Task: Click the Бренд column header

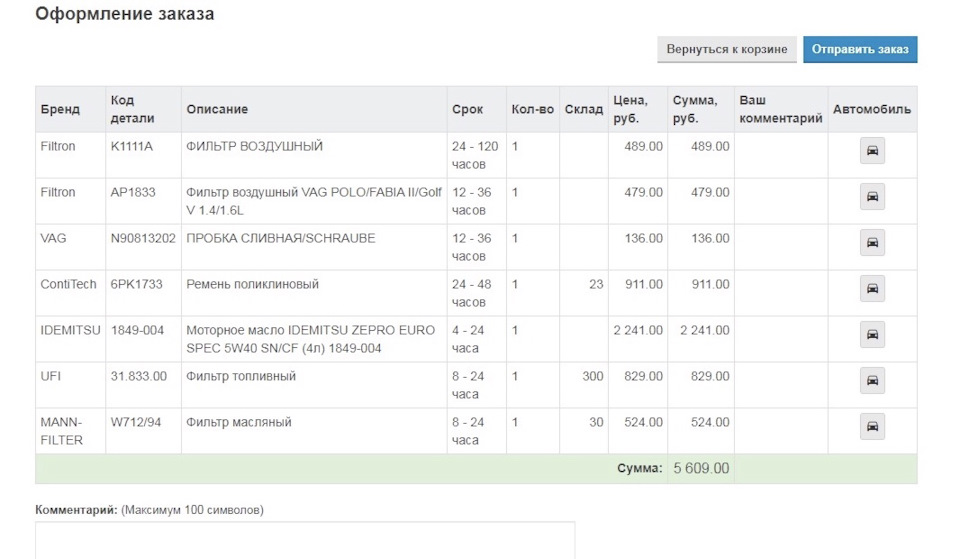Action: click(x=60, y=109)
